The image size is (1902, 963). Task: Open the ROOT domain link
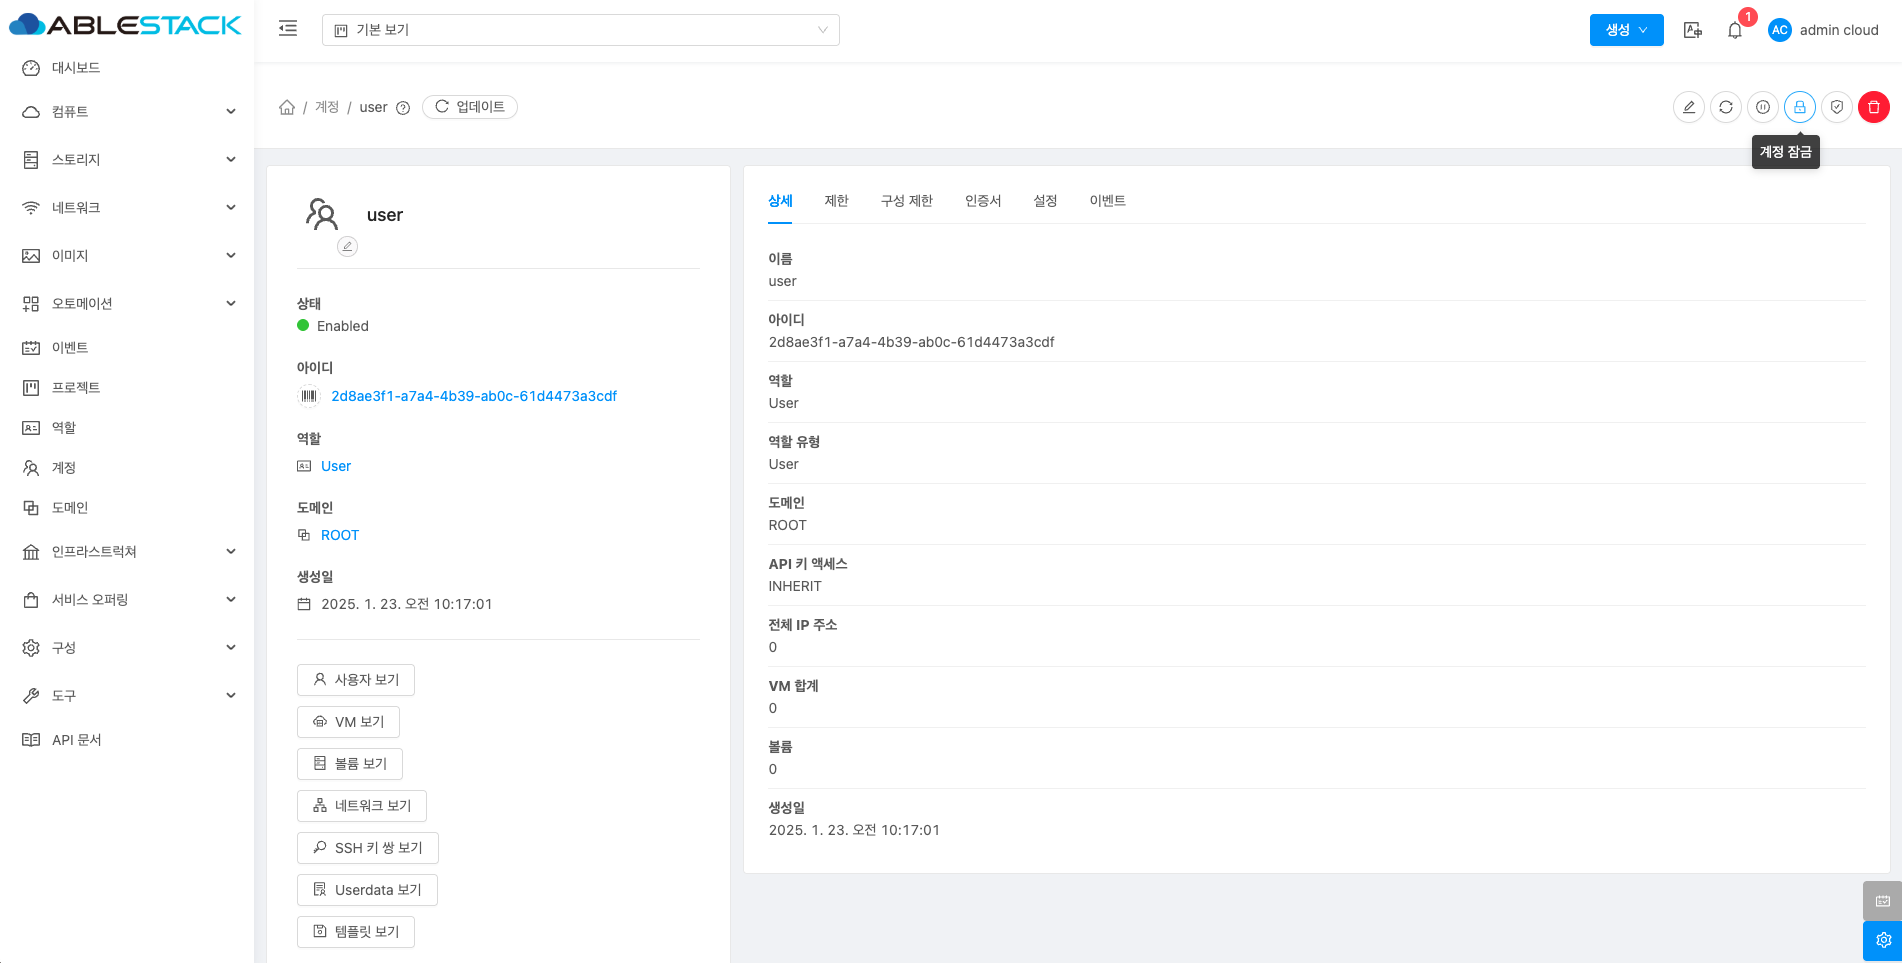(x=339, y=535)
